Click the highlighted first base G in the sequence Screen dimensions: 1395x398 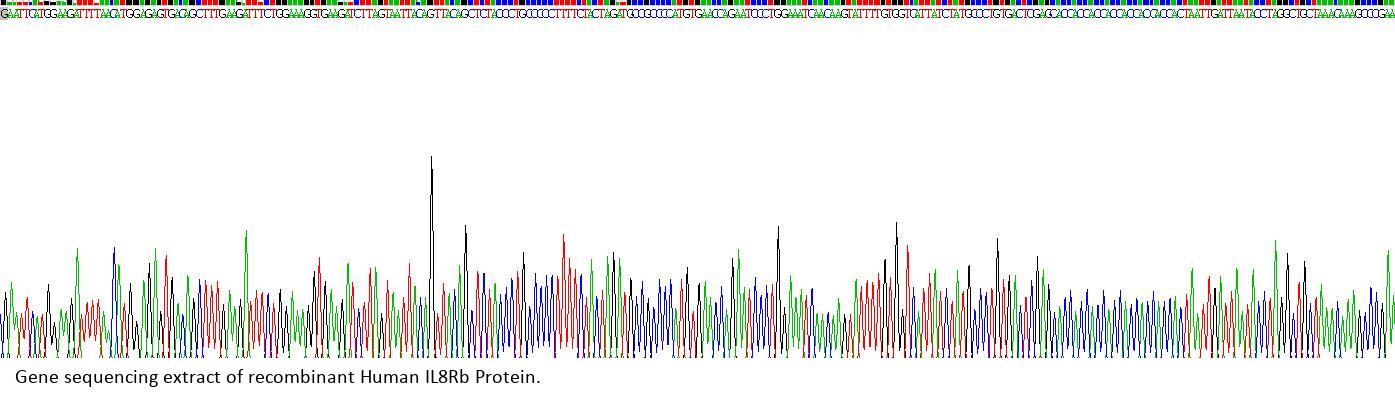4,14
